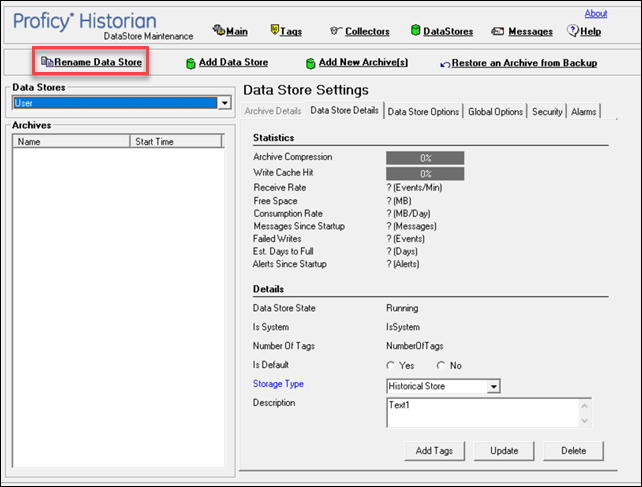Click Add Data Store link
This screenshot has width=642, height=487.
233,62
